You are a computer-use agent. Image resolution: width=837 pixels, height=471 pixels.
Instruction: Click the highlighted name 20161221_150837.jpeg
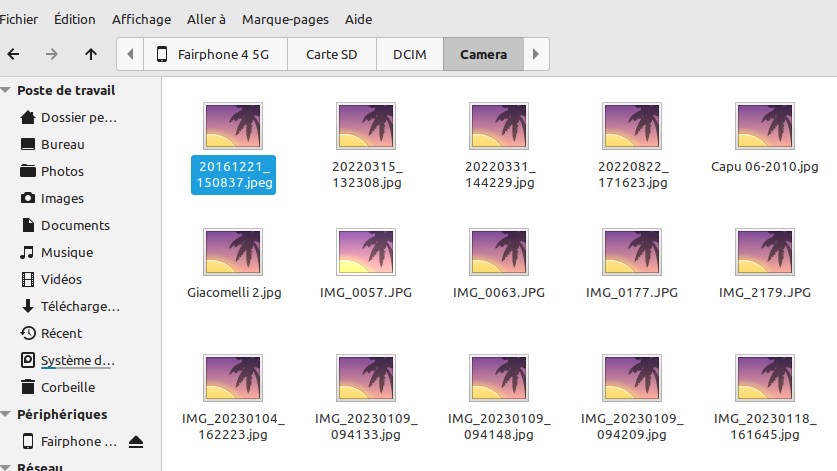tap(233, 175)
